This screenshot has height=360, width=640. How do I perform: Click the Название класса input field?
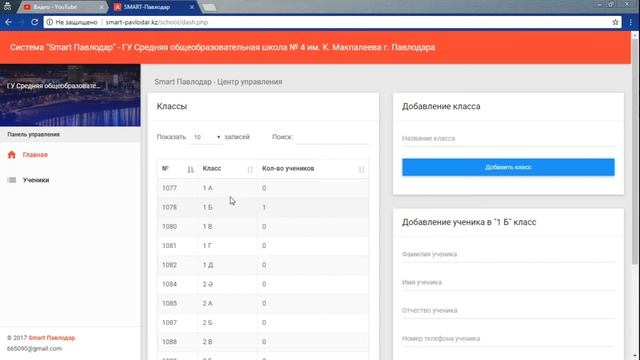[x=508, y=138]
